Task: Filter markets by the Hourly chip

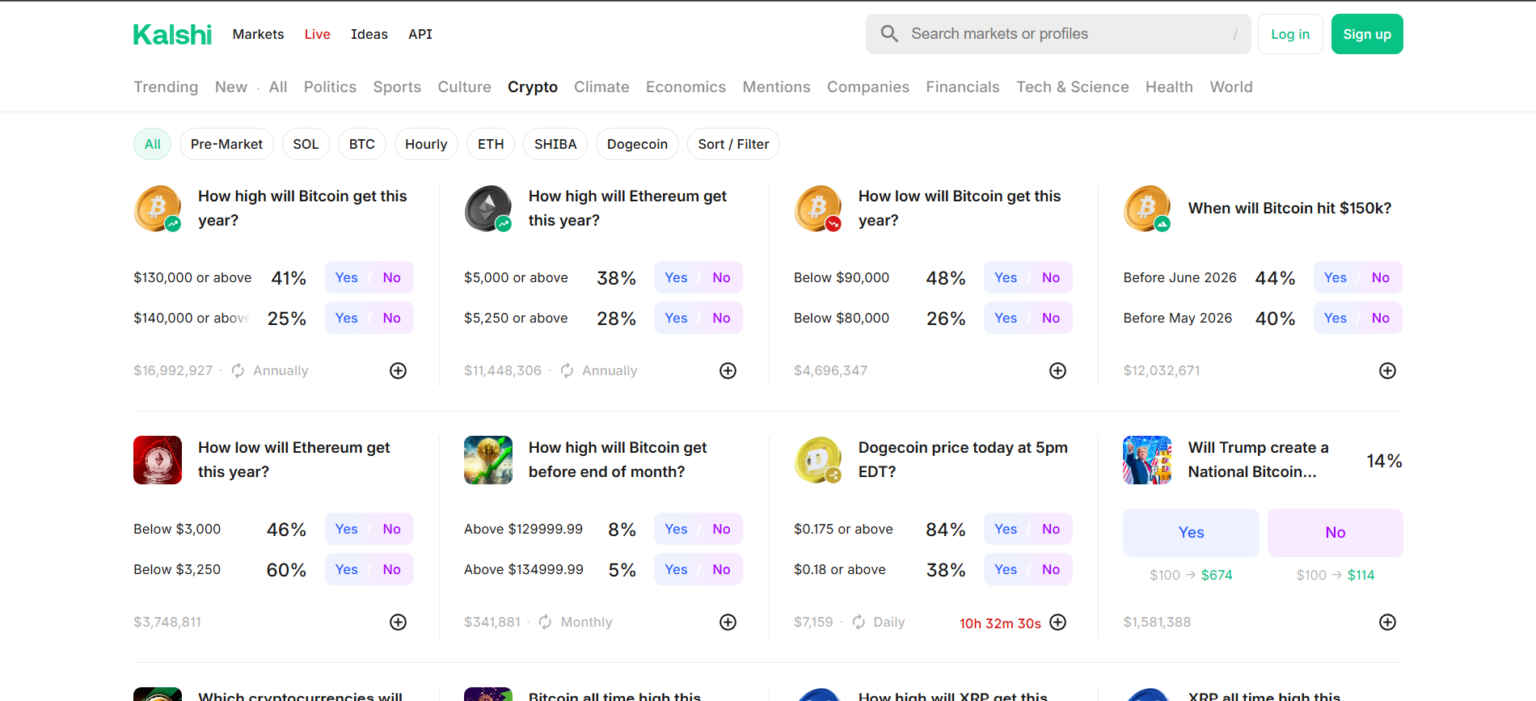Action: tap(426, 144)
